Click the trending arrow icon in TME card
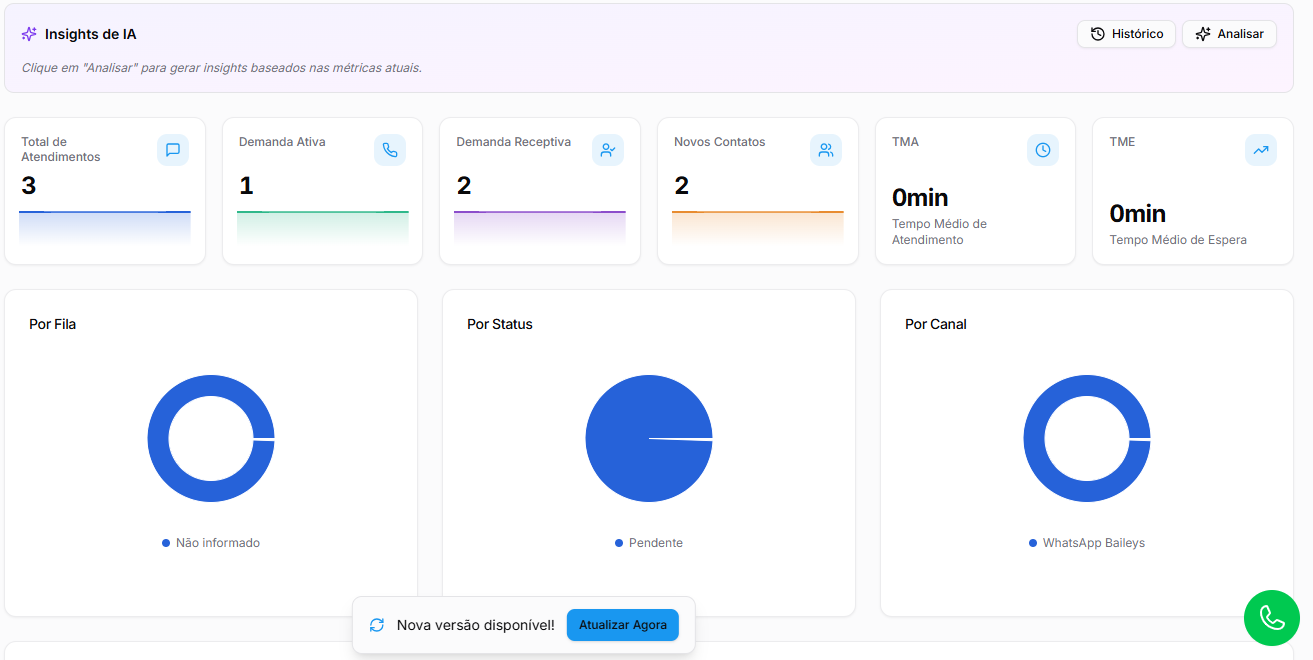This screenshot has height=660, width=1313. tap(1261, 150)
